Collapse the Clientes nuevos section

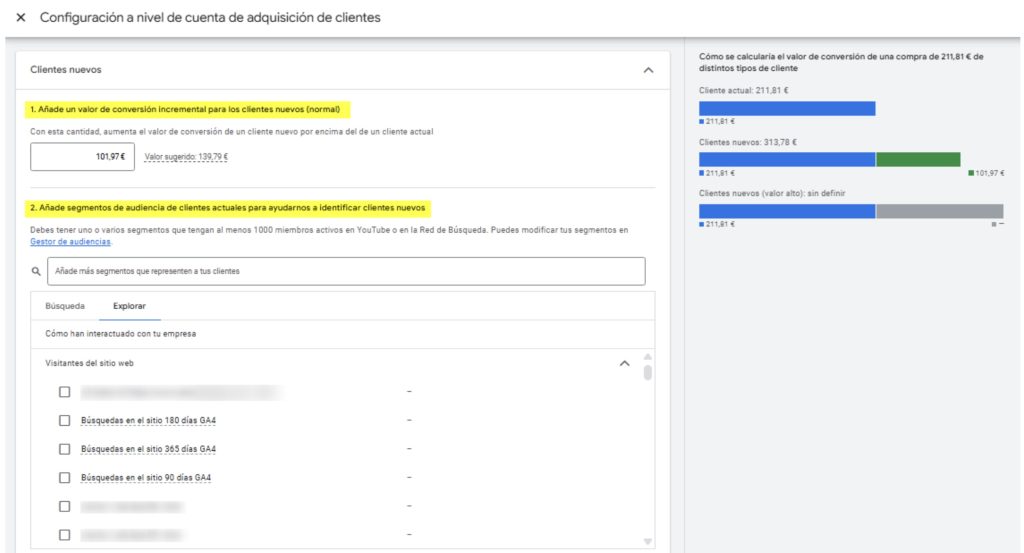pyautogui.click(x=648, y=70)
